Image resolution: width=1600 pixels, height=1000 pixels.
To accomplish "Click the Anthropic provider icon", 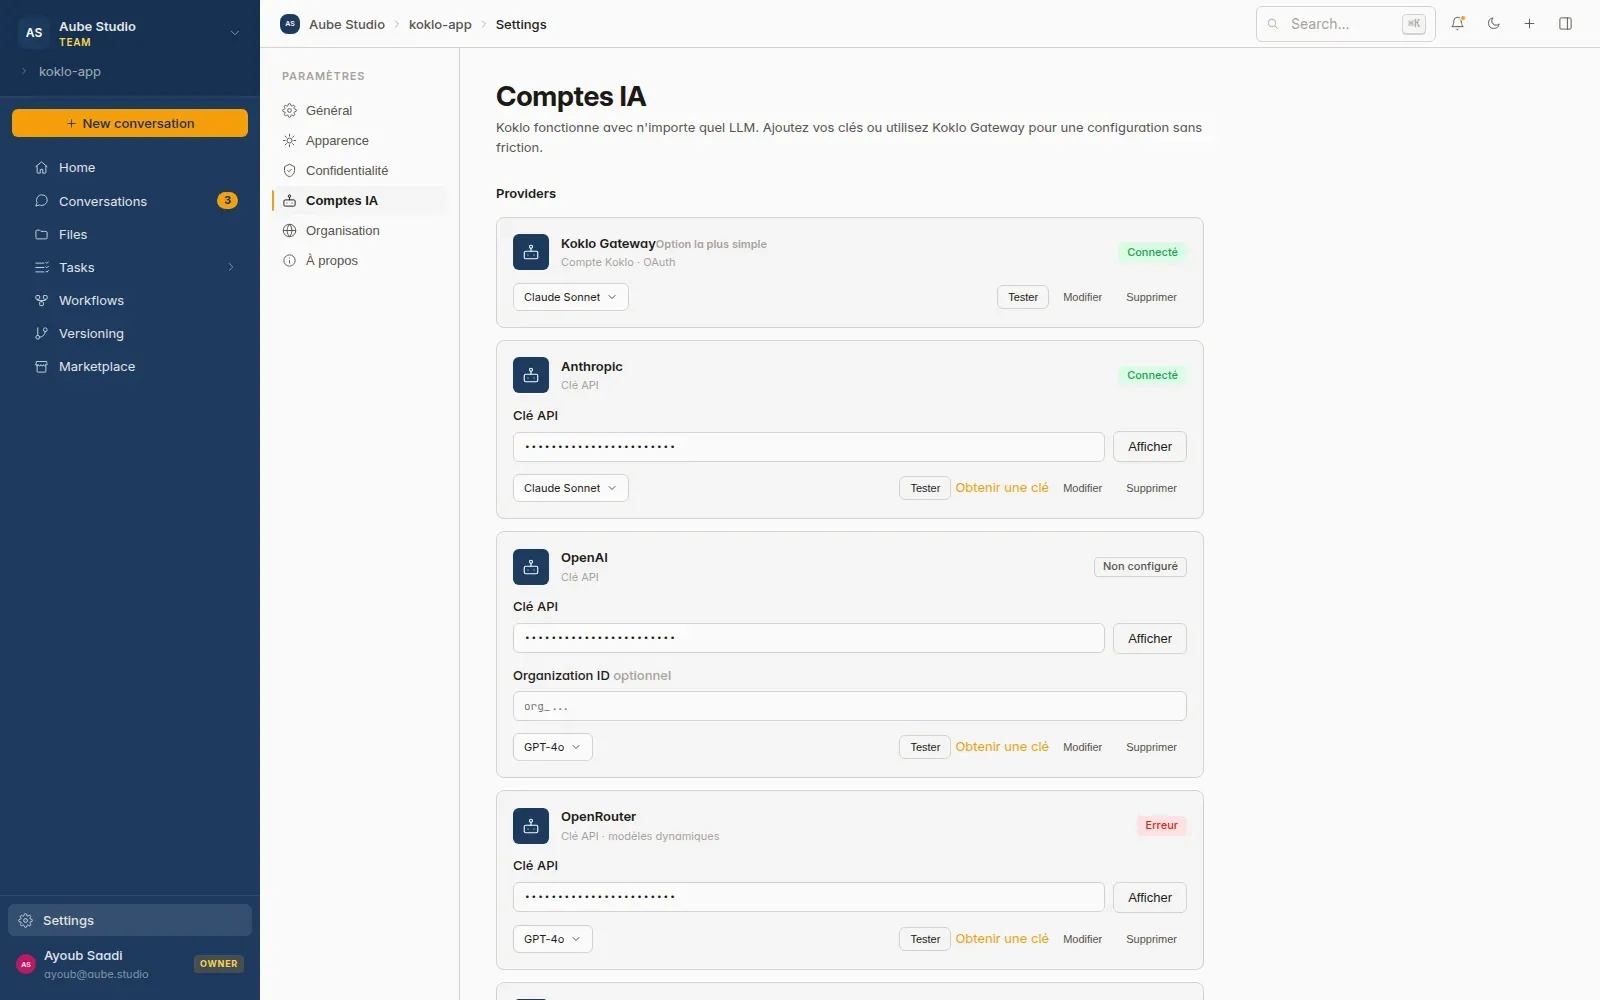I will (x=531, y=375).
